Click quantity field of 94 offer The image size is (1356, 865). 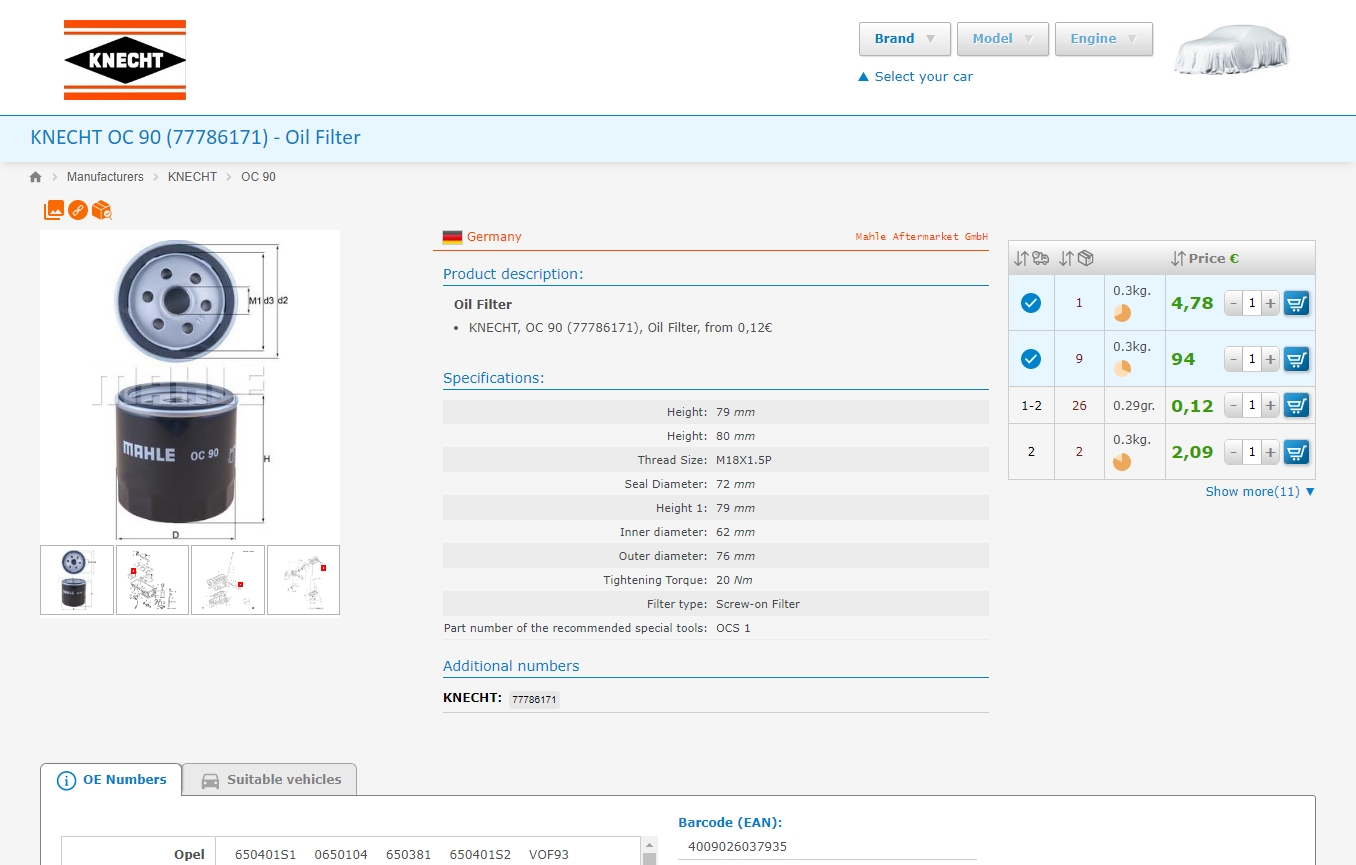tap(1252, 359)
